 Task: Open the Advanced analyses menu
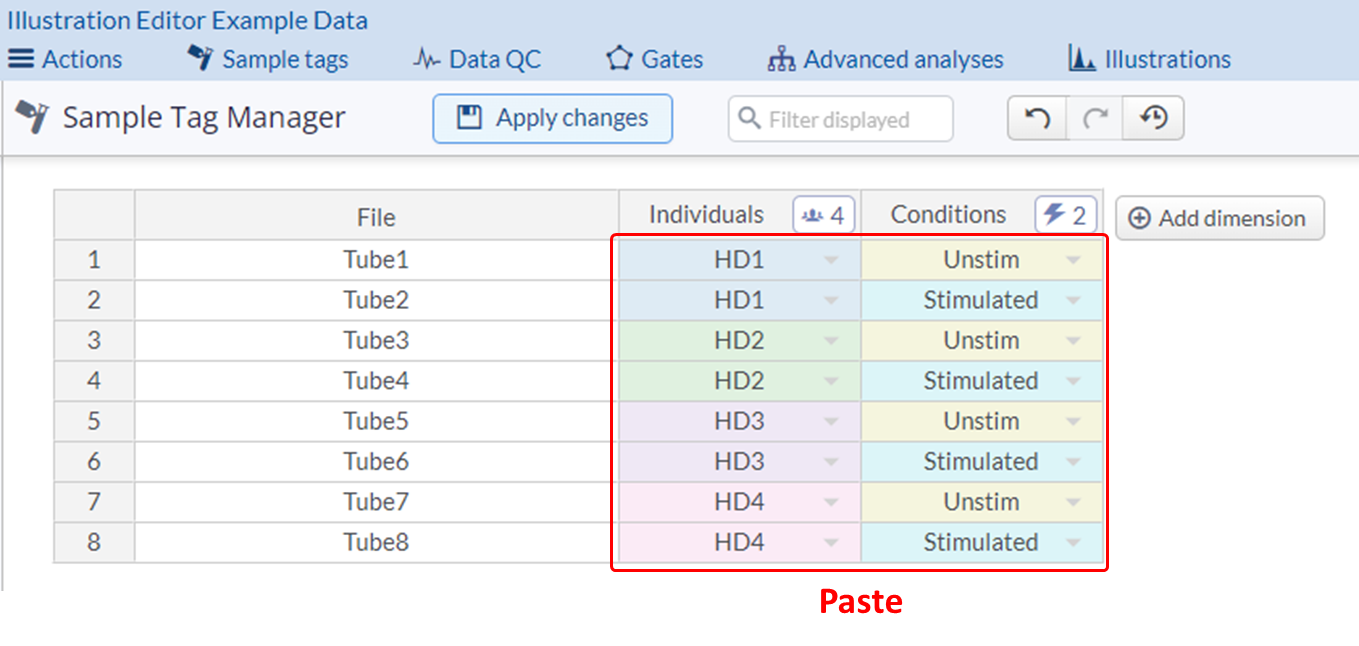tap(885, 60)
